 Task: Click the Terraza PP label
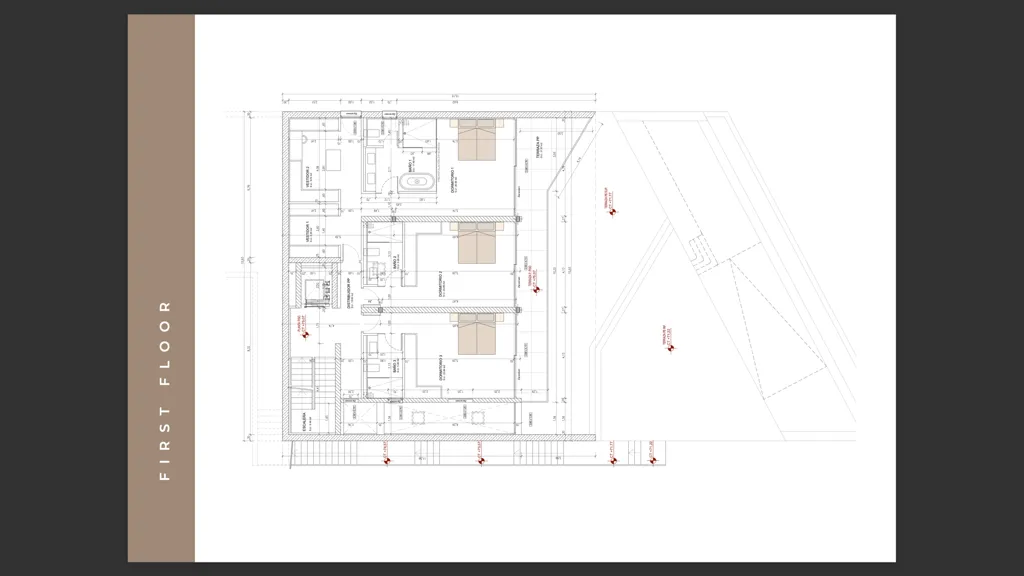537,147
